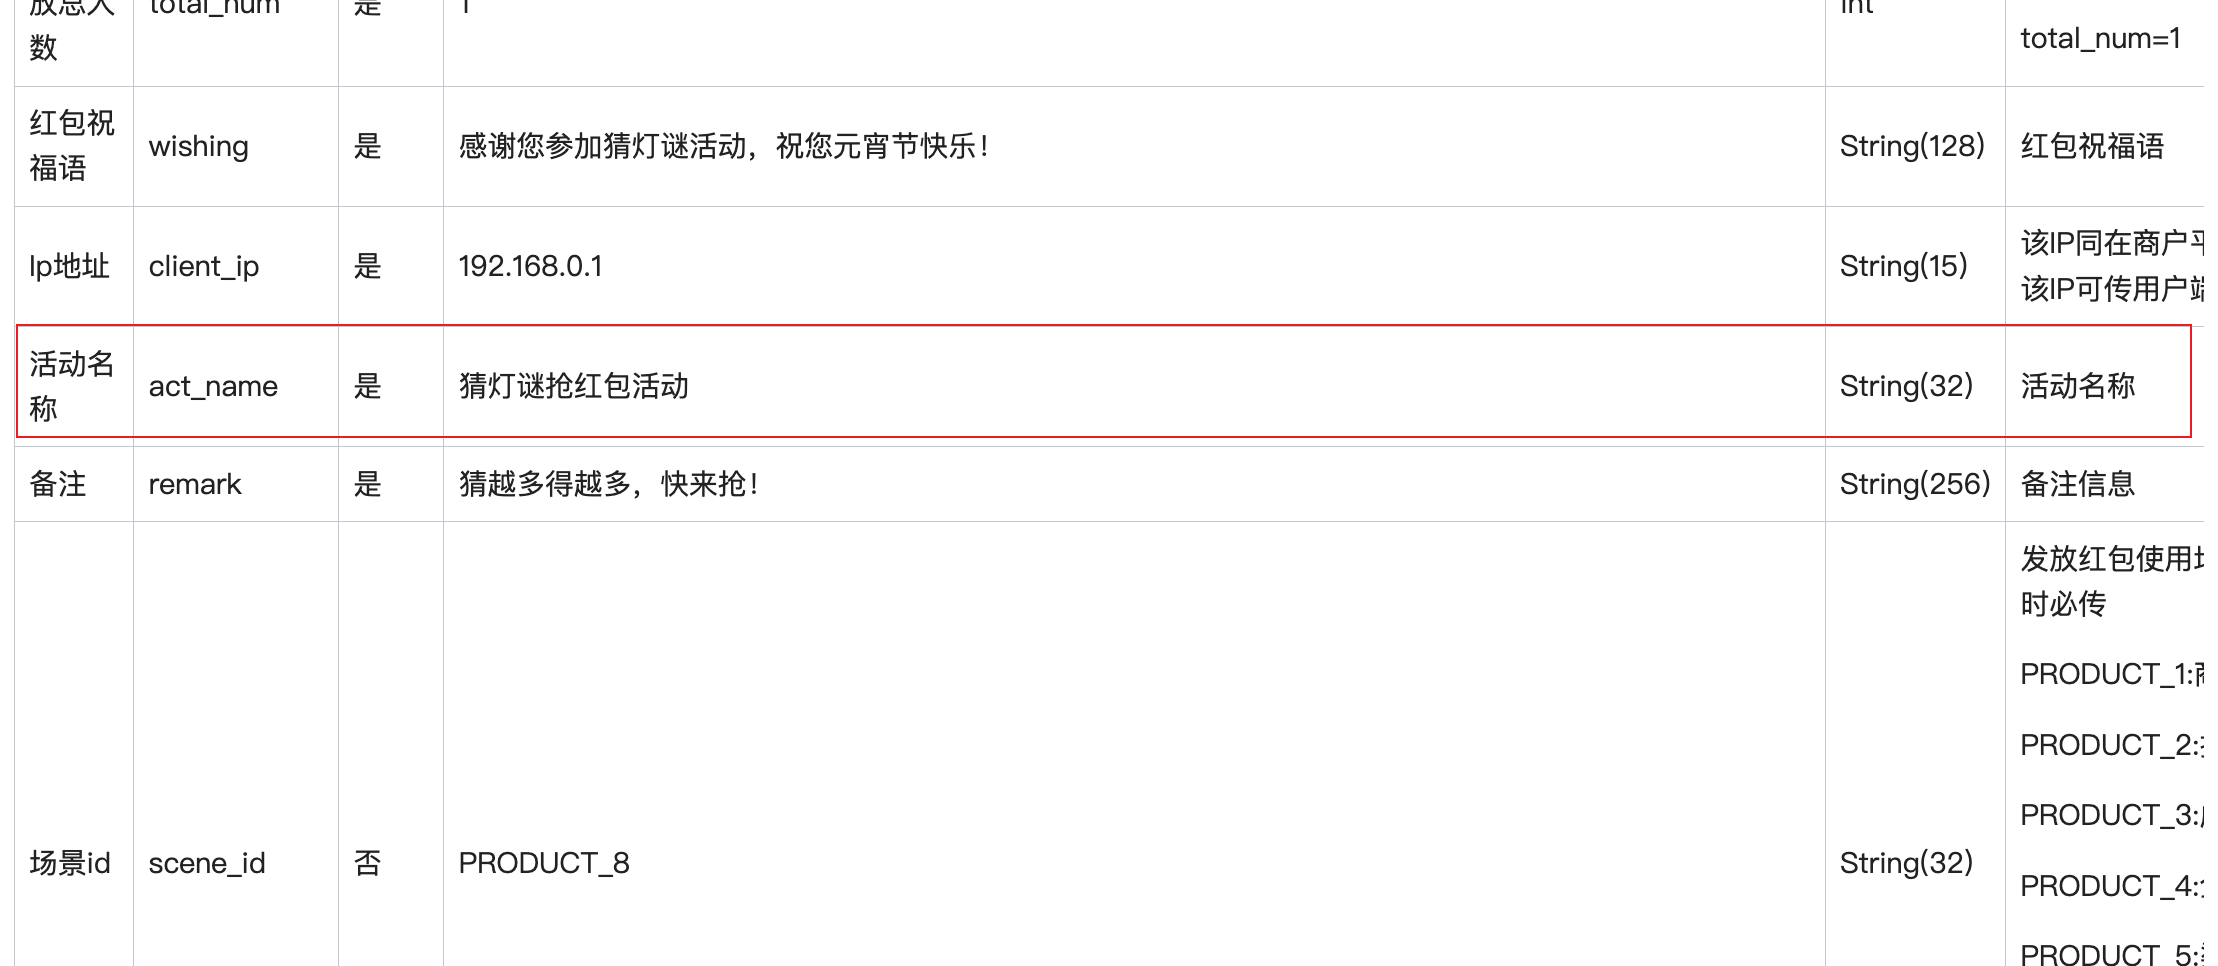Select the 备注信息 description cell
The width and height of the screenshot is (2218, 966).
[2078, 484]
